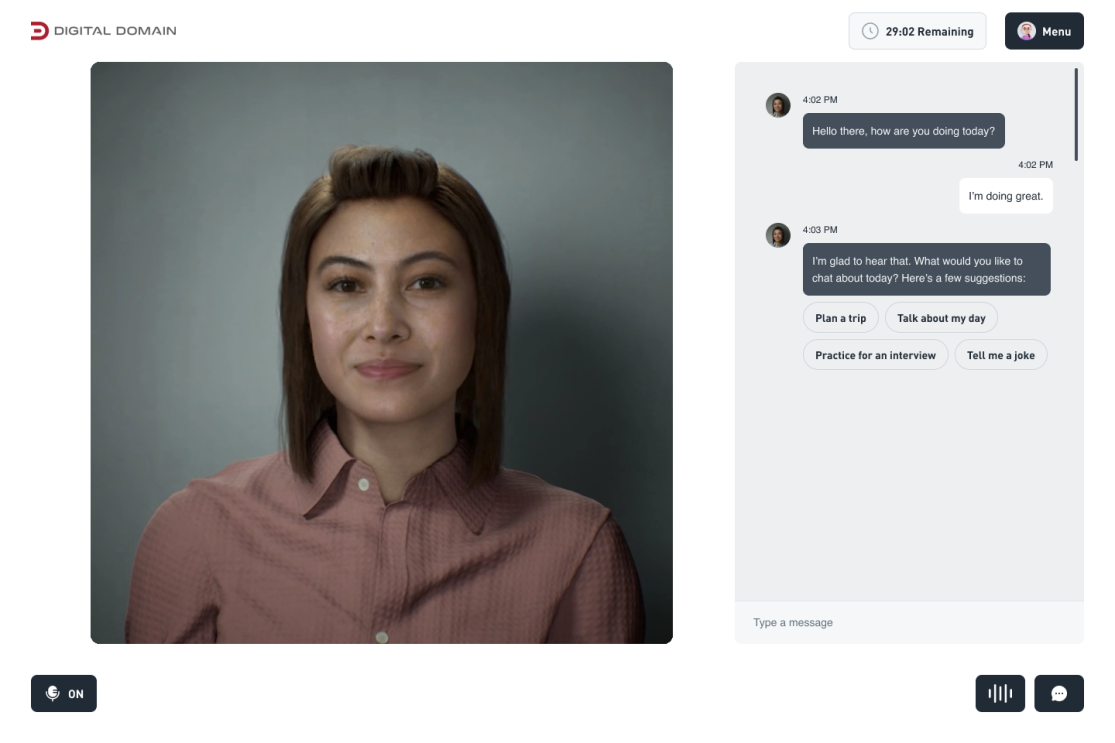Screen dimensions: 1115x743
Task: Click the avatar video of the digital human
Action: click(x=382, y=353)
